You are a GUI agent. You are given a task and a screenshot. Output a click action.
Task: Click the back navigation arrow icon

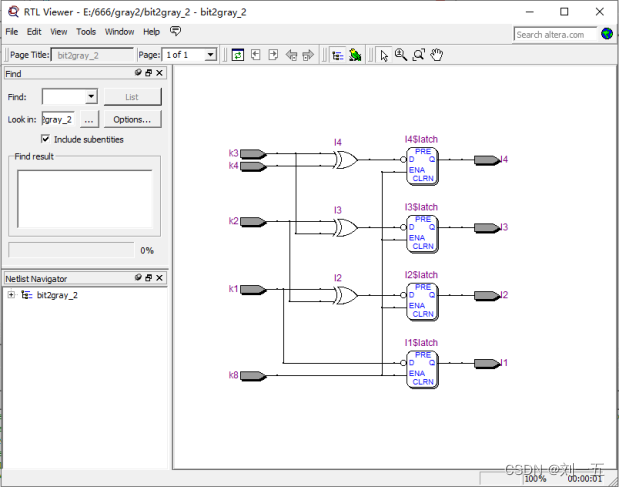point(291,55)
